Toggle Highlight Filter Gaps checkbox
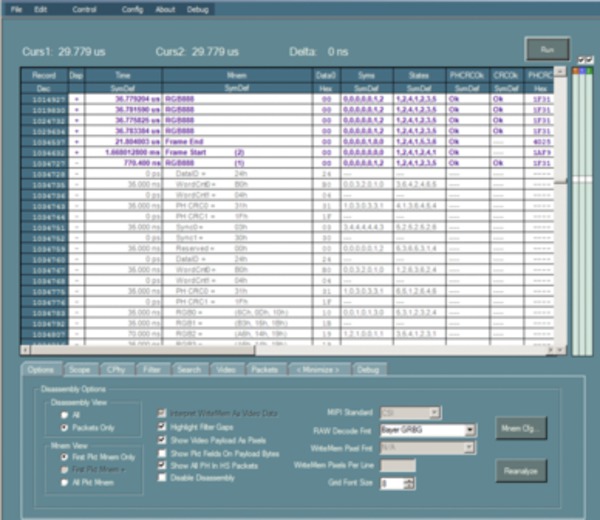 [x=163, y=426]
